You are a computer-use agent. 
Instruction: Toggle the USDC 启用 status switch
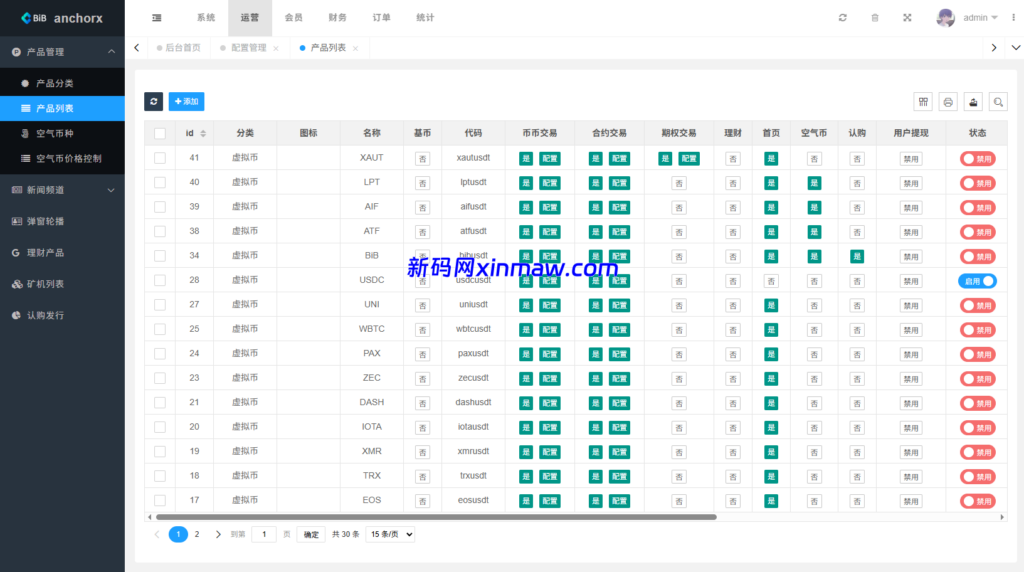pos(978,281)
